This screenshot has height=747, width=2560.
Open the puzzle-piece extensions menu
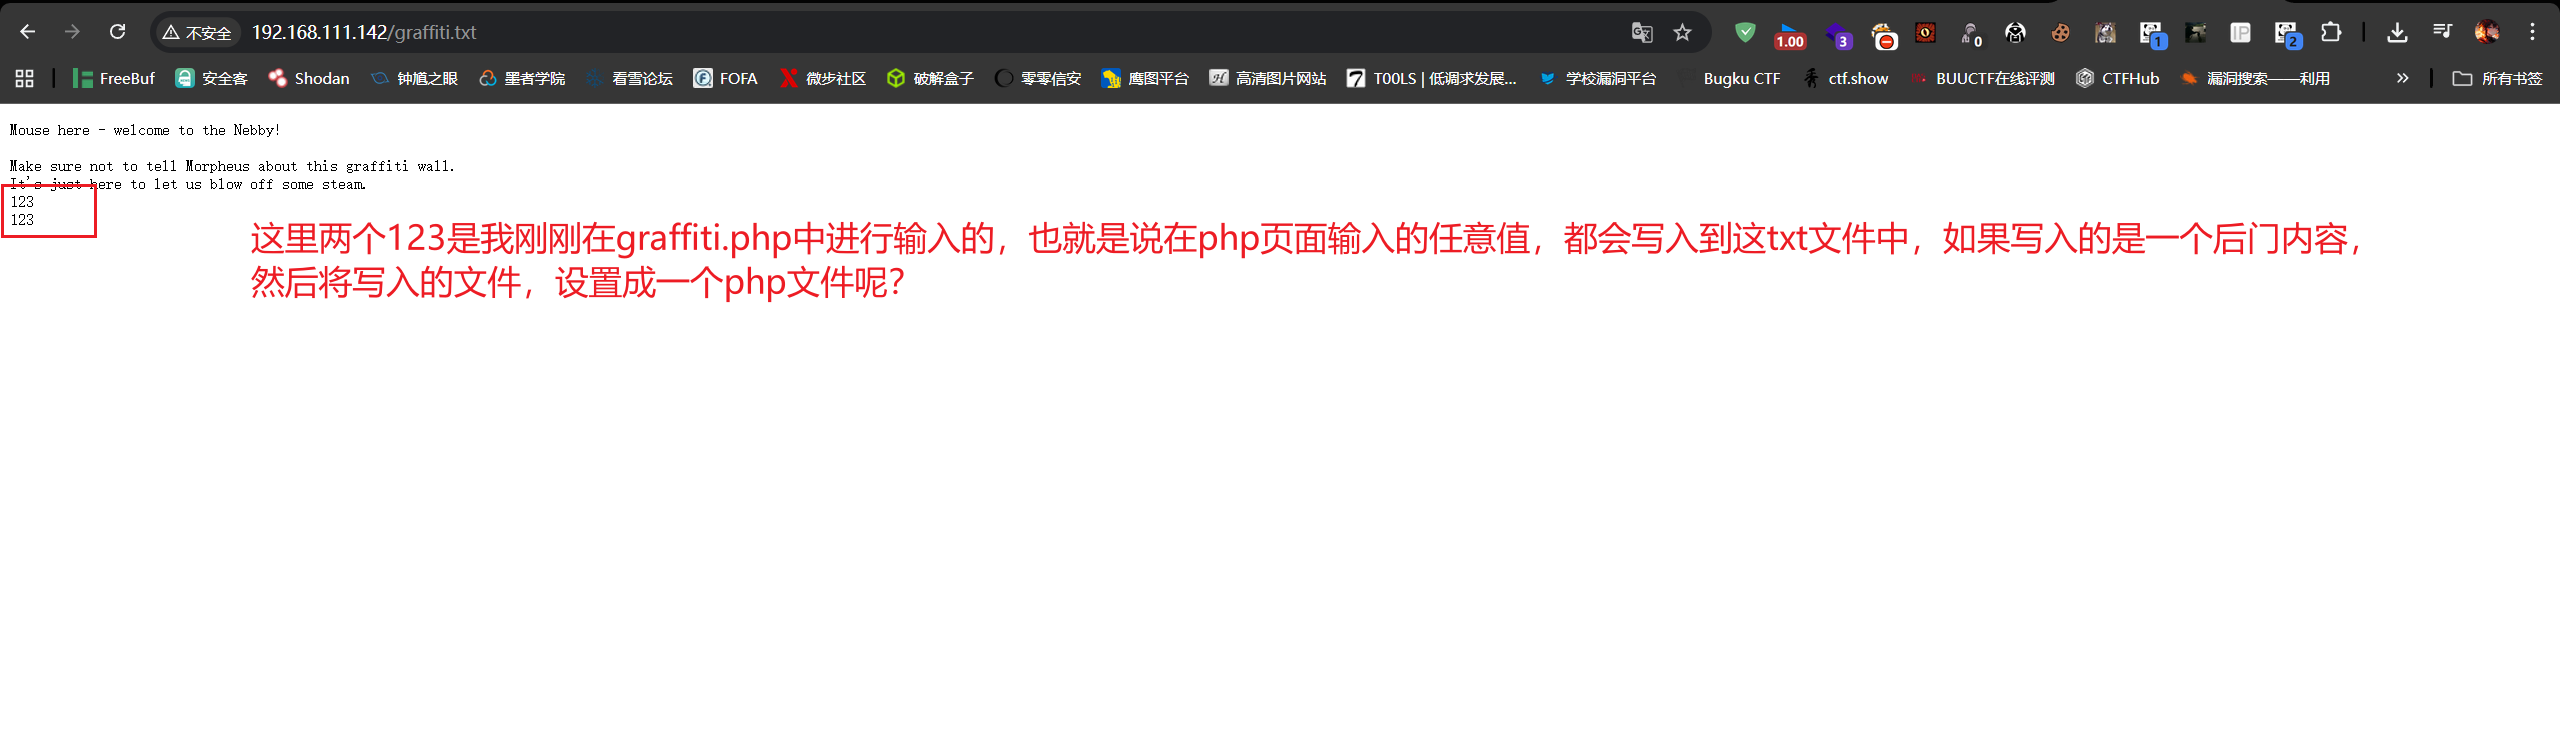pyautogui.click(x=2331, y=32)
